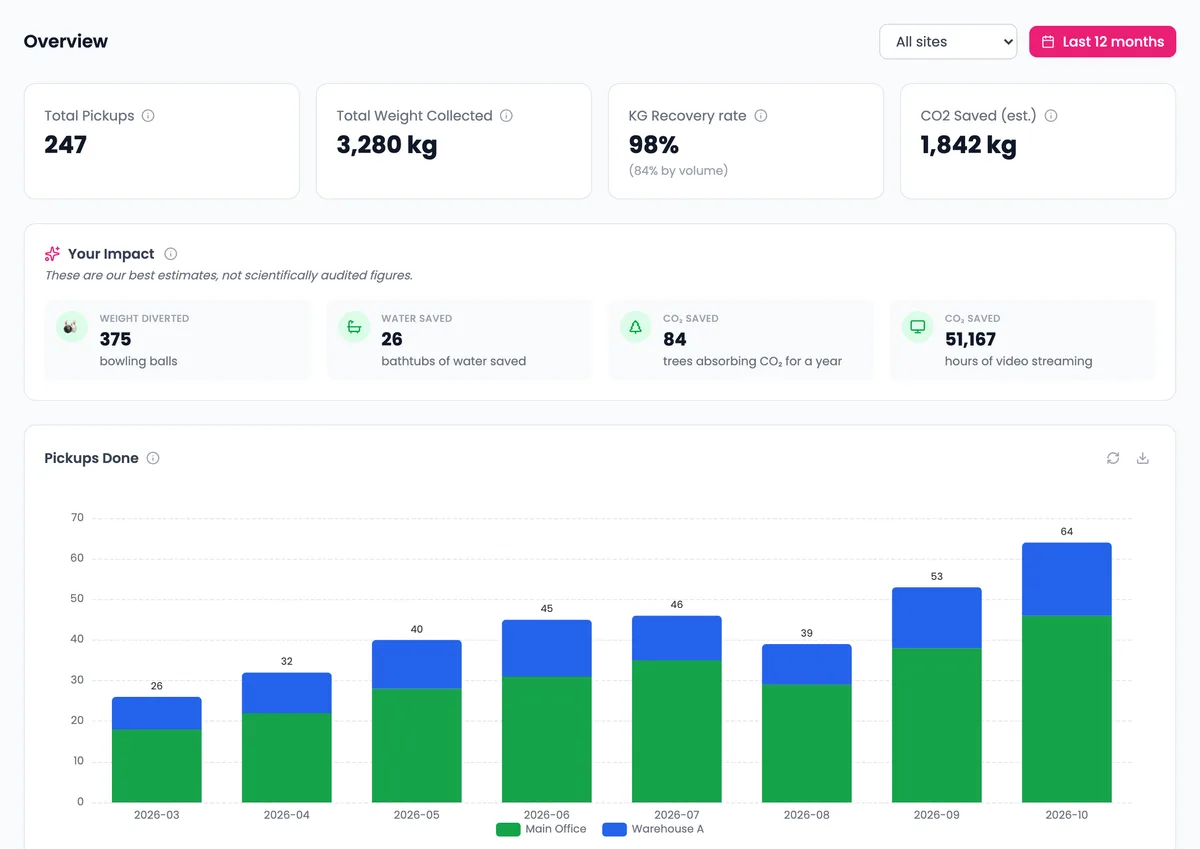Click the blue Warehouse A segment for 2026-06

(x=547, y=648)
